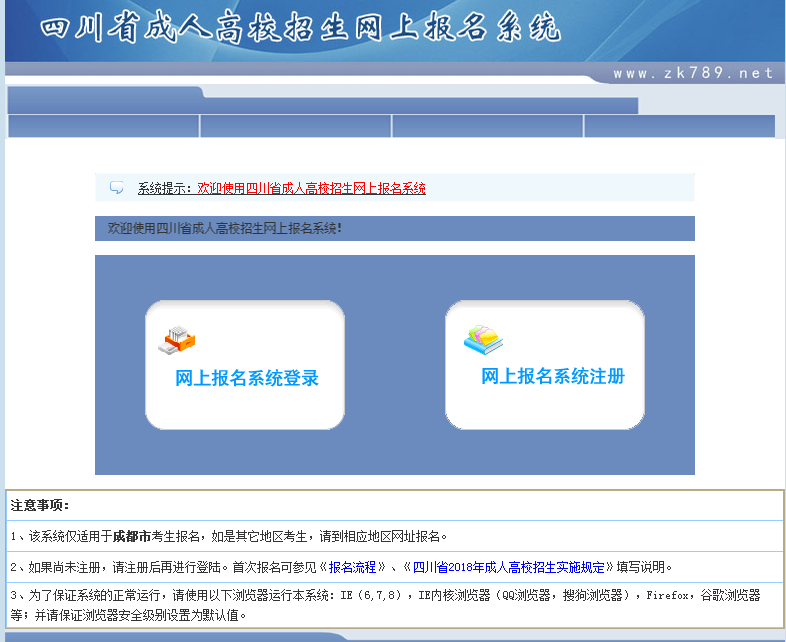Click the orange printer login icon
Screen dimensions: 786x642
[x=177, y=340]
